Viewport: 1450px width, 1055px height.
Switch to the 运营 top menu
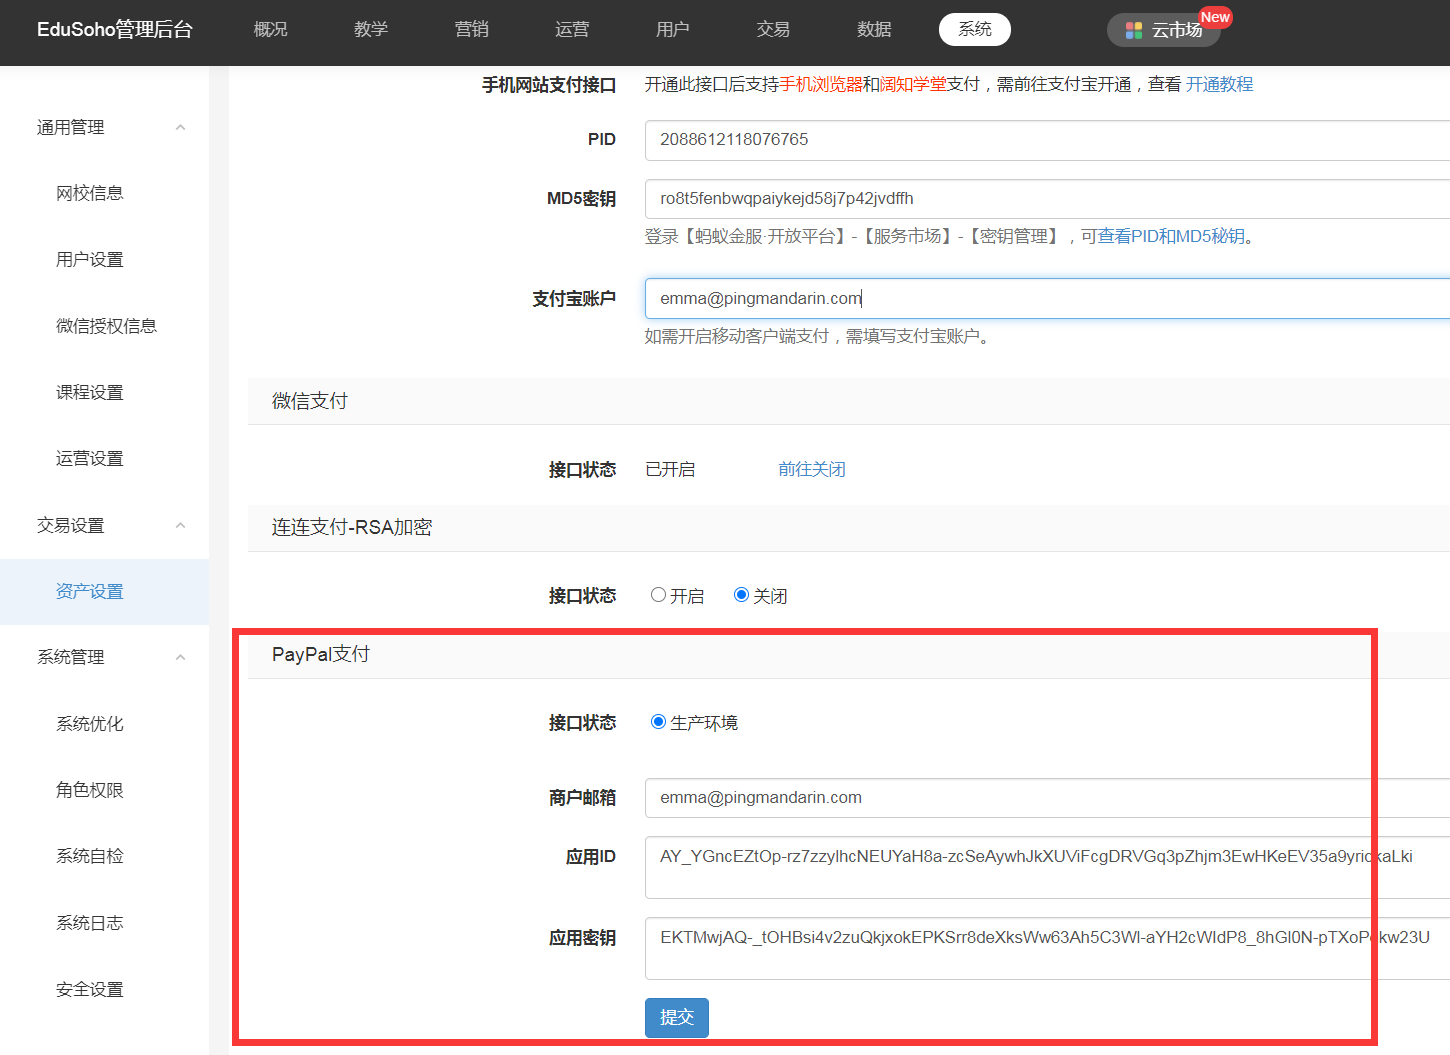(572, 30)
